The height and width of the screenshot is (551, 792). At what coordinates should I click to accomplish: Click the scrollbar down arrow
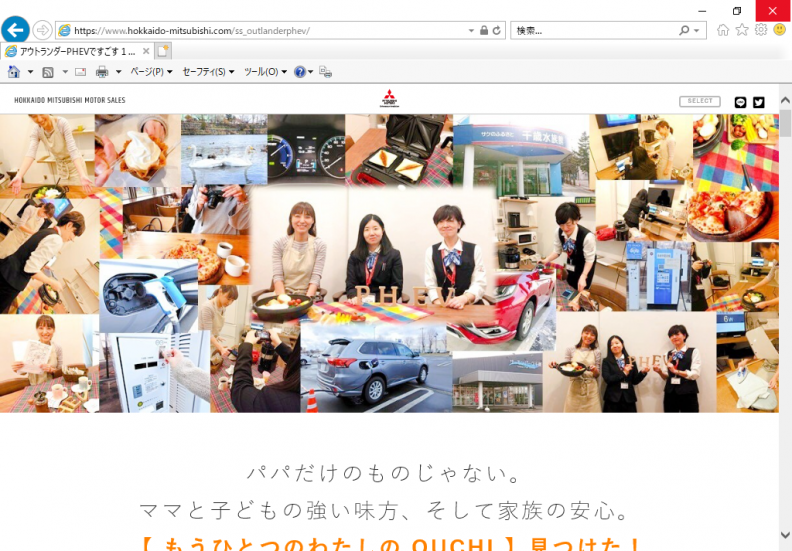(785, 535)
